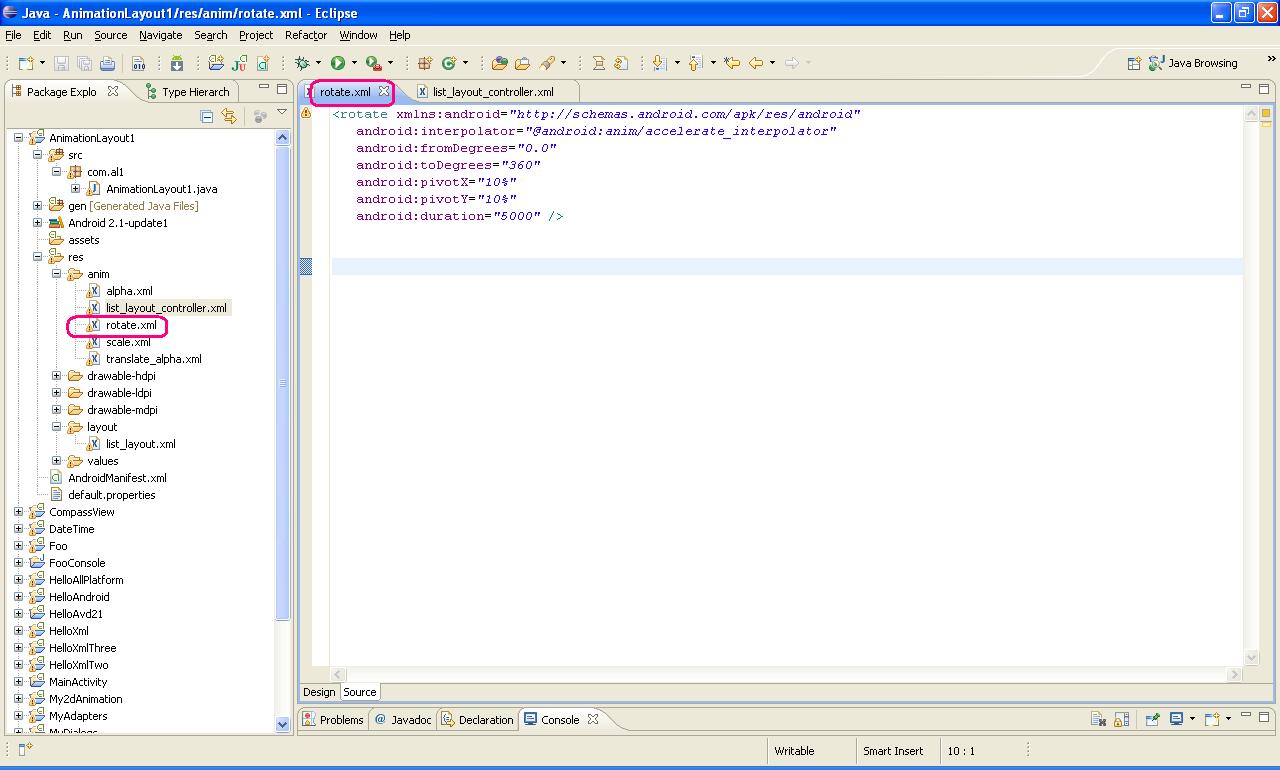This screenshot has width=1280, height=770.
Task: Launch Debug with the bug icon
Action: pos(302,63)
